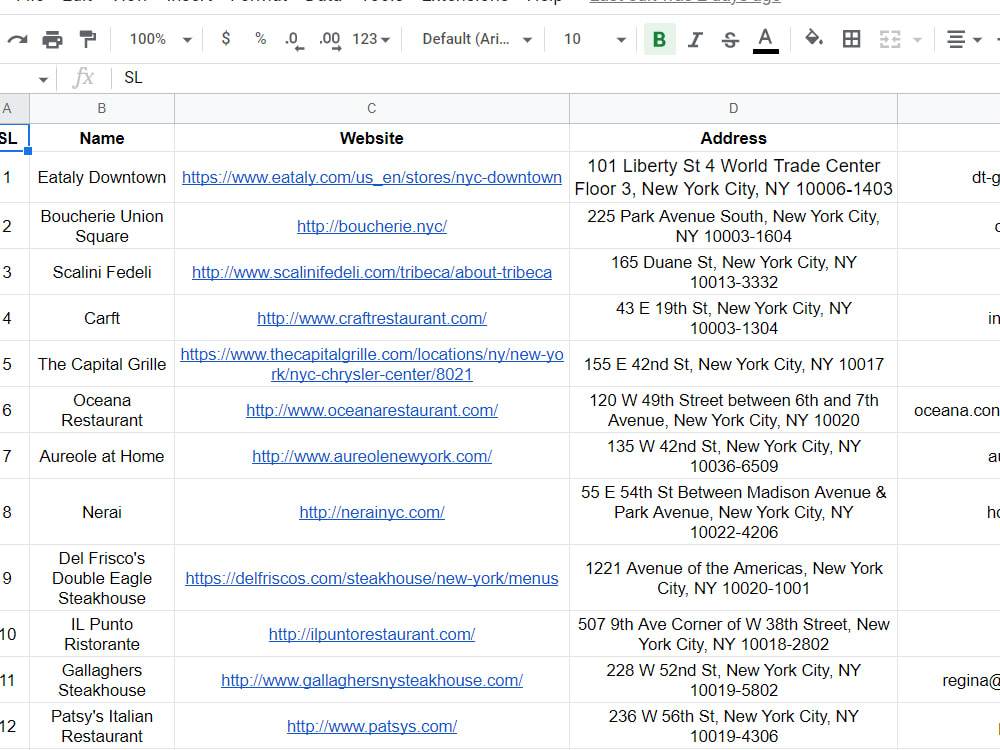
Task: Select the Nerai name cell
Action: (101, 512)
